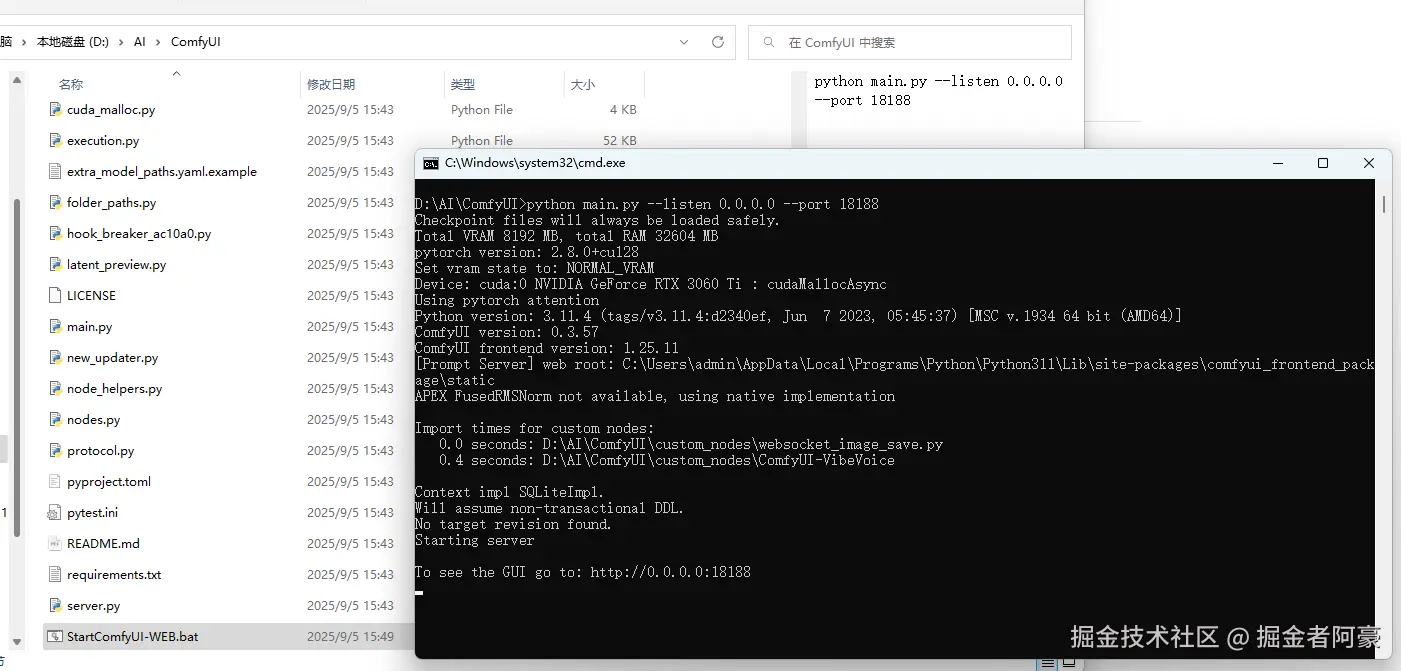Click the server.py file icon
The image size is (1401, 671).
[56, 605]
